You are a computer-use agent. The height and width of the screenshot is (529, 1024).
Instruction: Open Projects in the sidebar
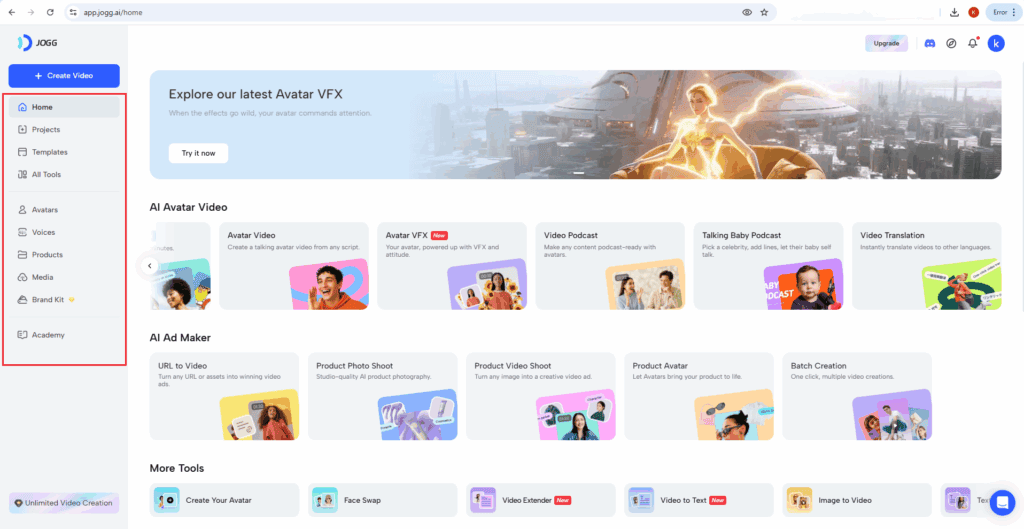click(45, 130)
